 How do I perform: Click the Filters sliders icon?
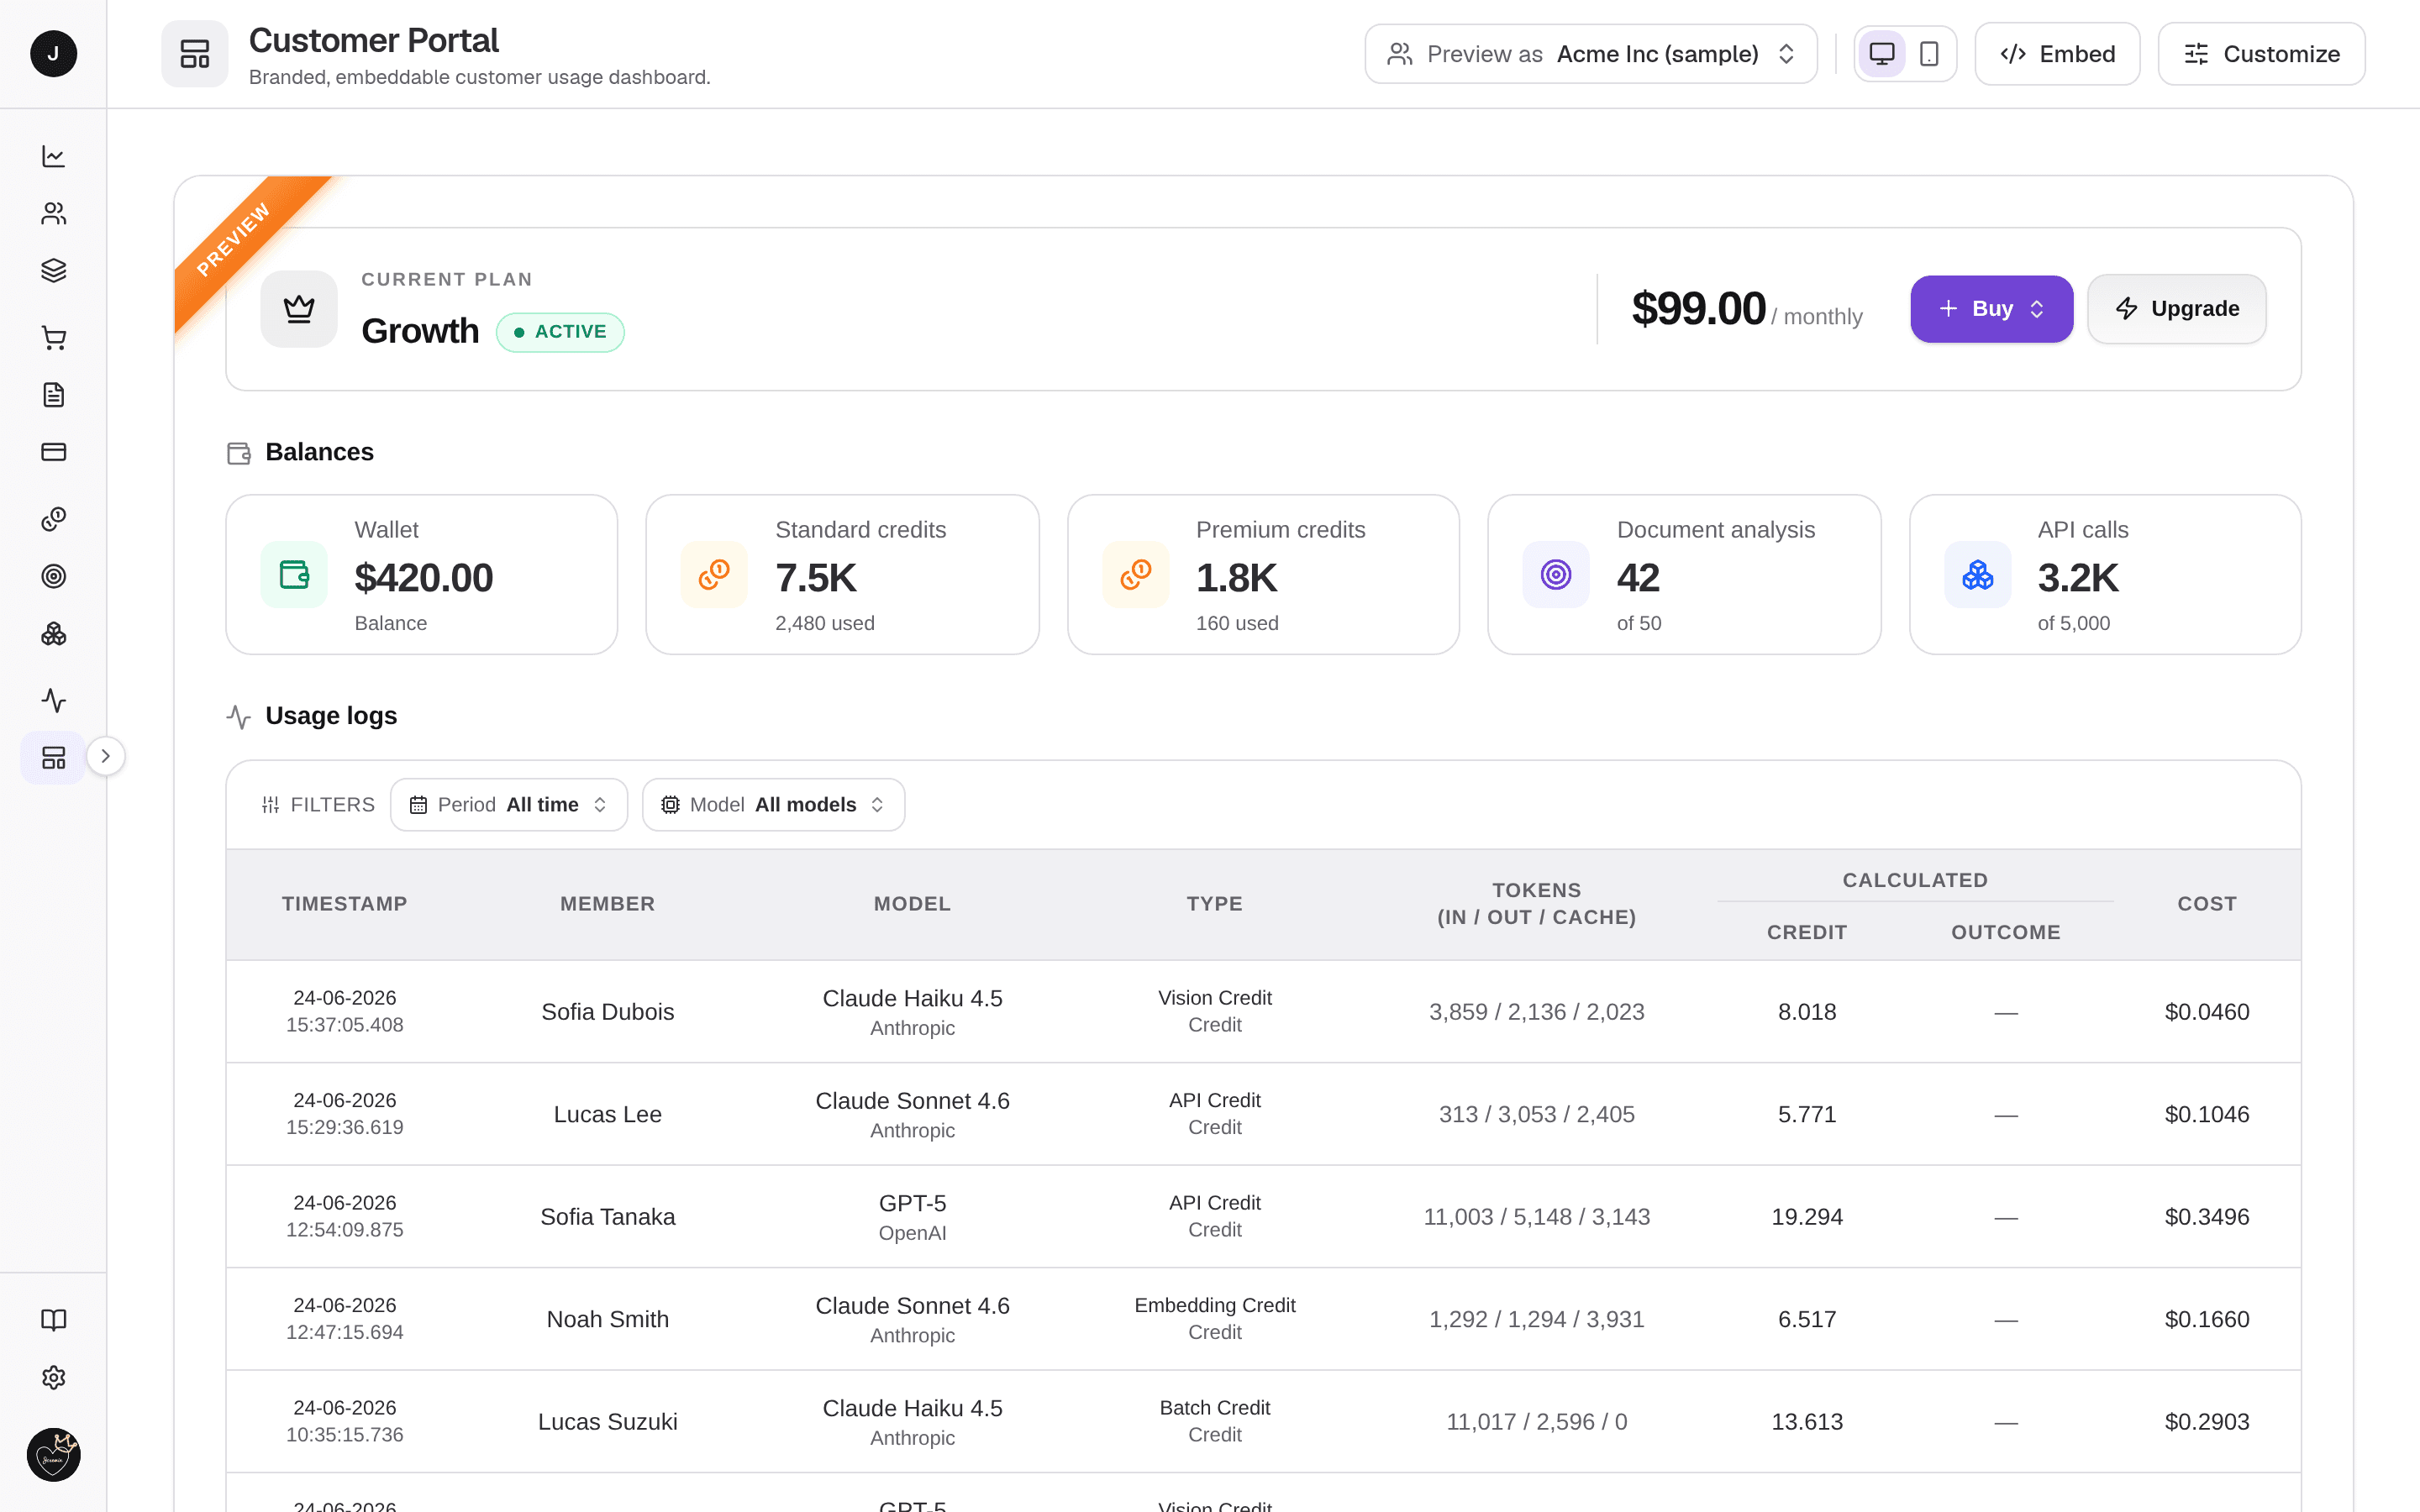(x=270, y=805)
